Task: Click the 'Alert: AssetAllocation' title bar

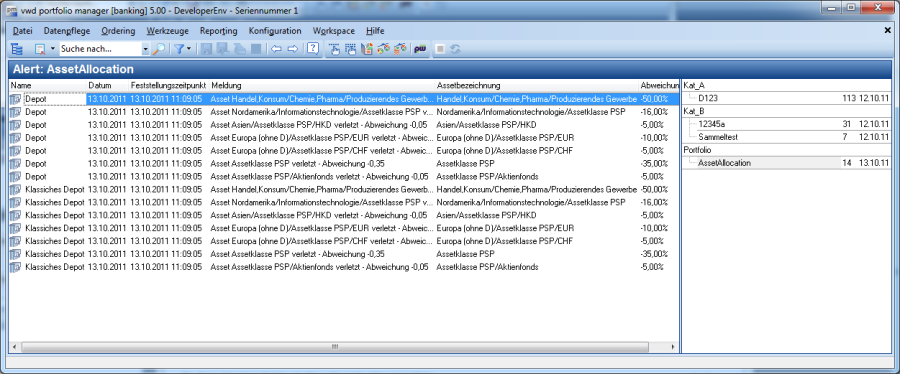Action: click(449, 69)
